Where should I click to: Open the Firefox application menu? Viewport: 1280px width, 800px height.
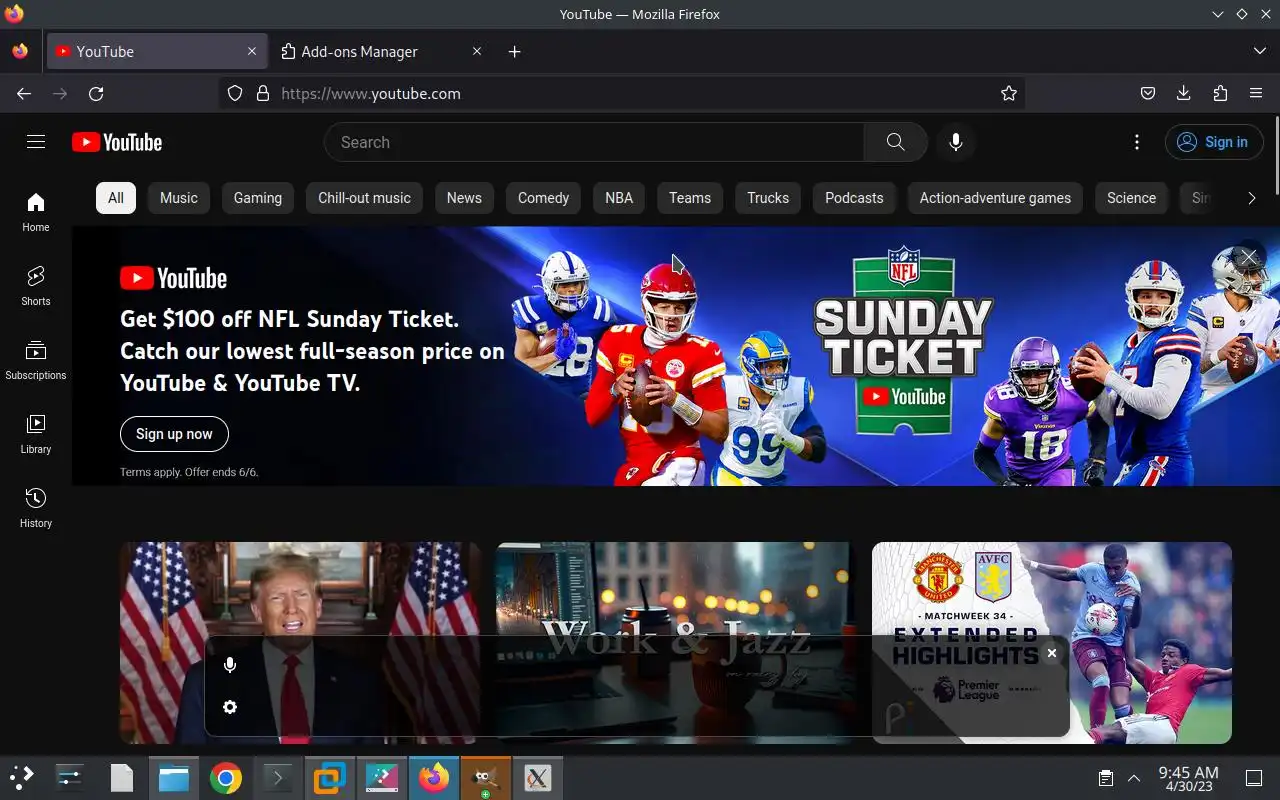point(1256,93)
